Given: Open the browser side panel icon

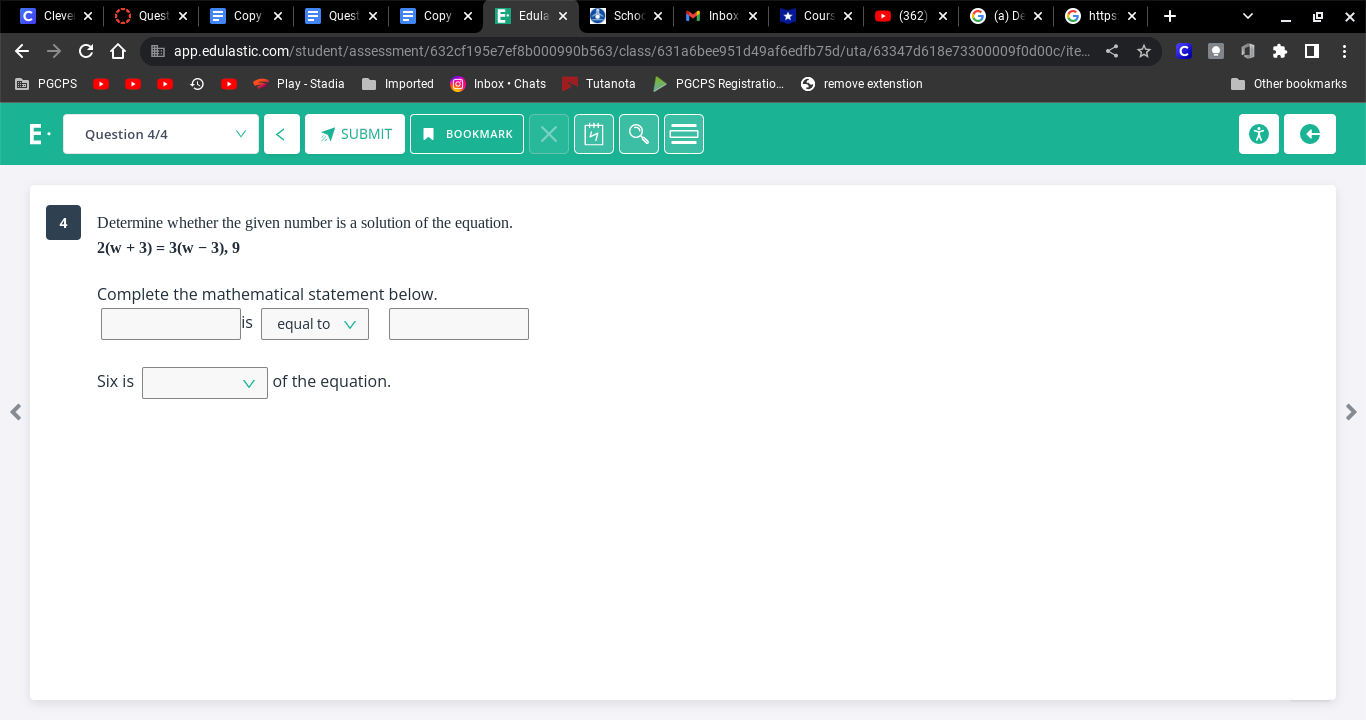Looking at the screenshot, I should click(1312, 51).
